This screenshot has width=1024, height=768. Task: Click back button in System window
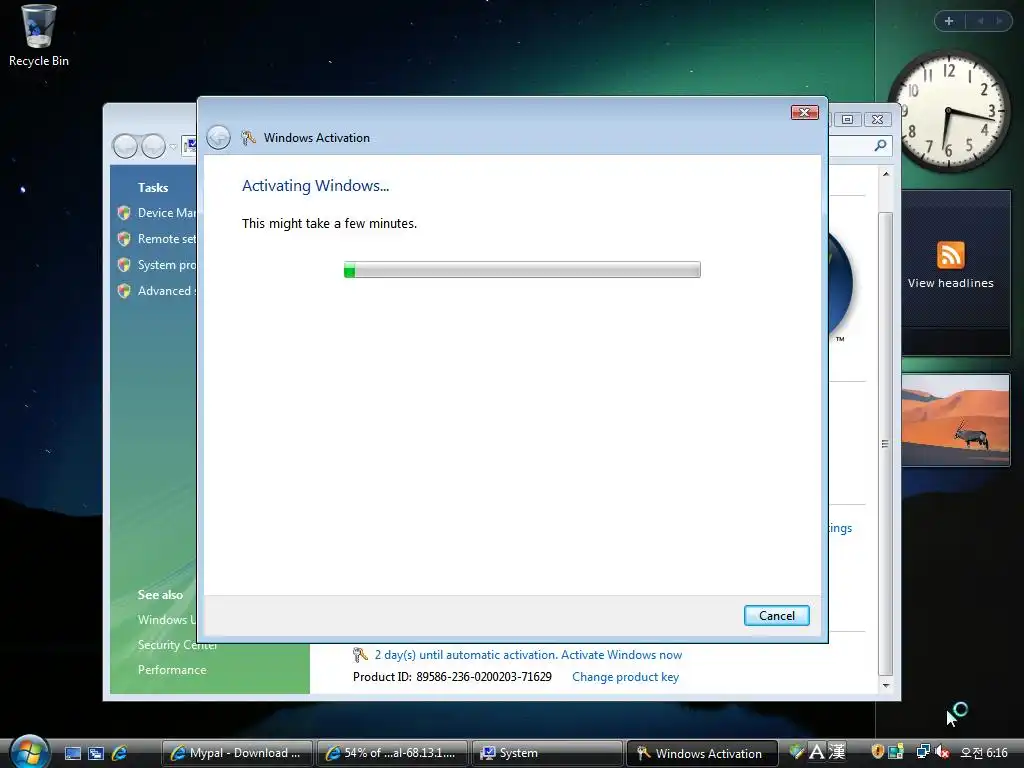125,146
